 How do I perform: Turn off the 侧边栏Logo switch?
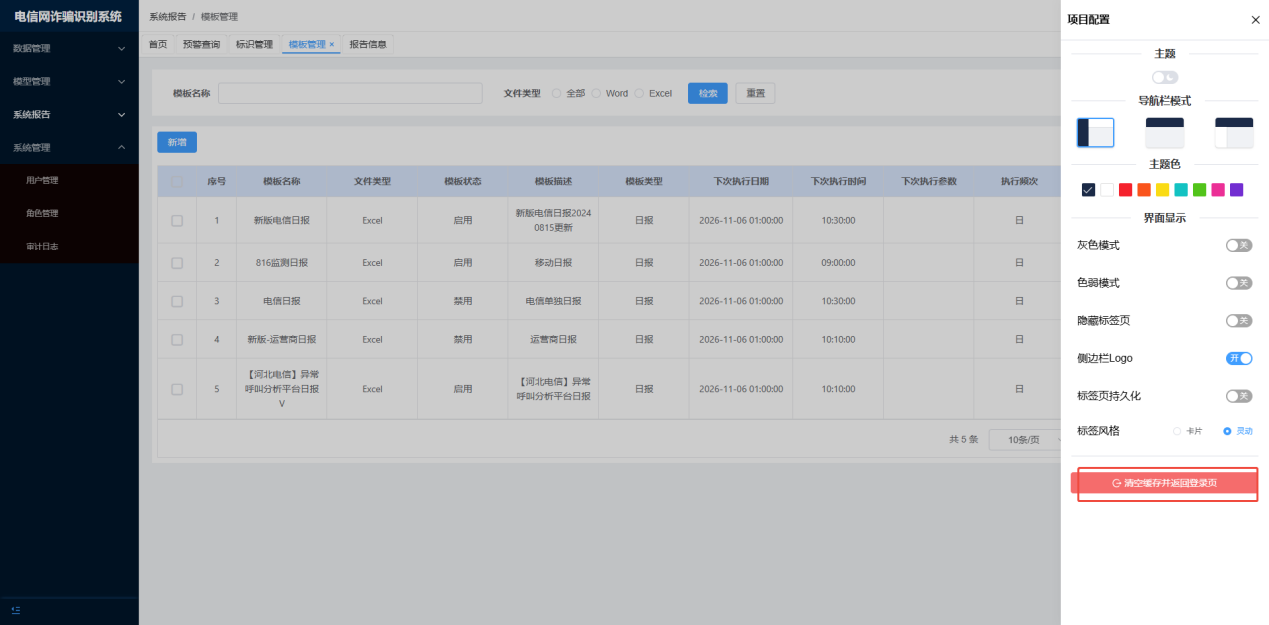(1239, 358)
